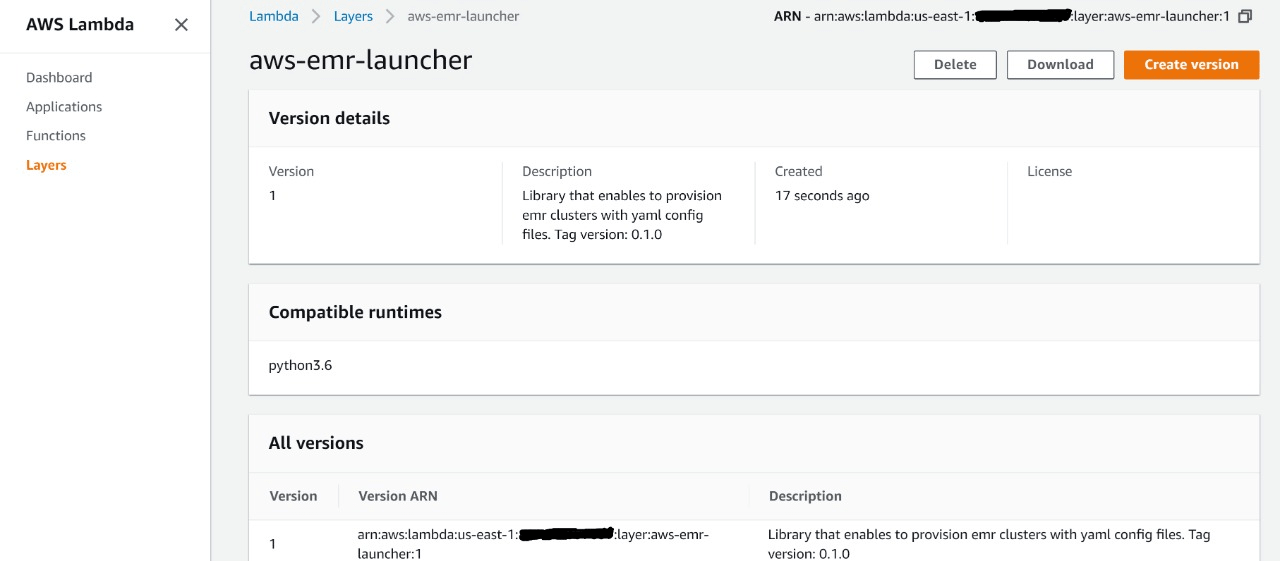The height and width of the screenshot is (561, 1280).
Task: Click the description text in Version details
Action: (x=622, y=215)
